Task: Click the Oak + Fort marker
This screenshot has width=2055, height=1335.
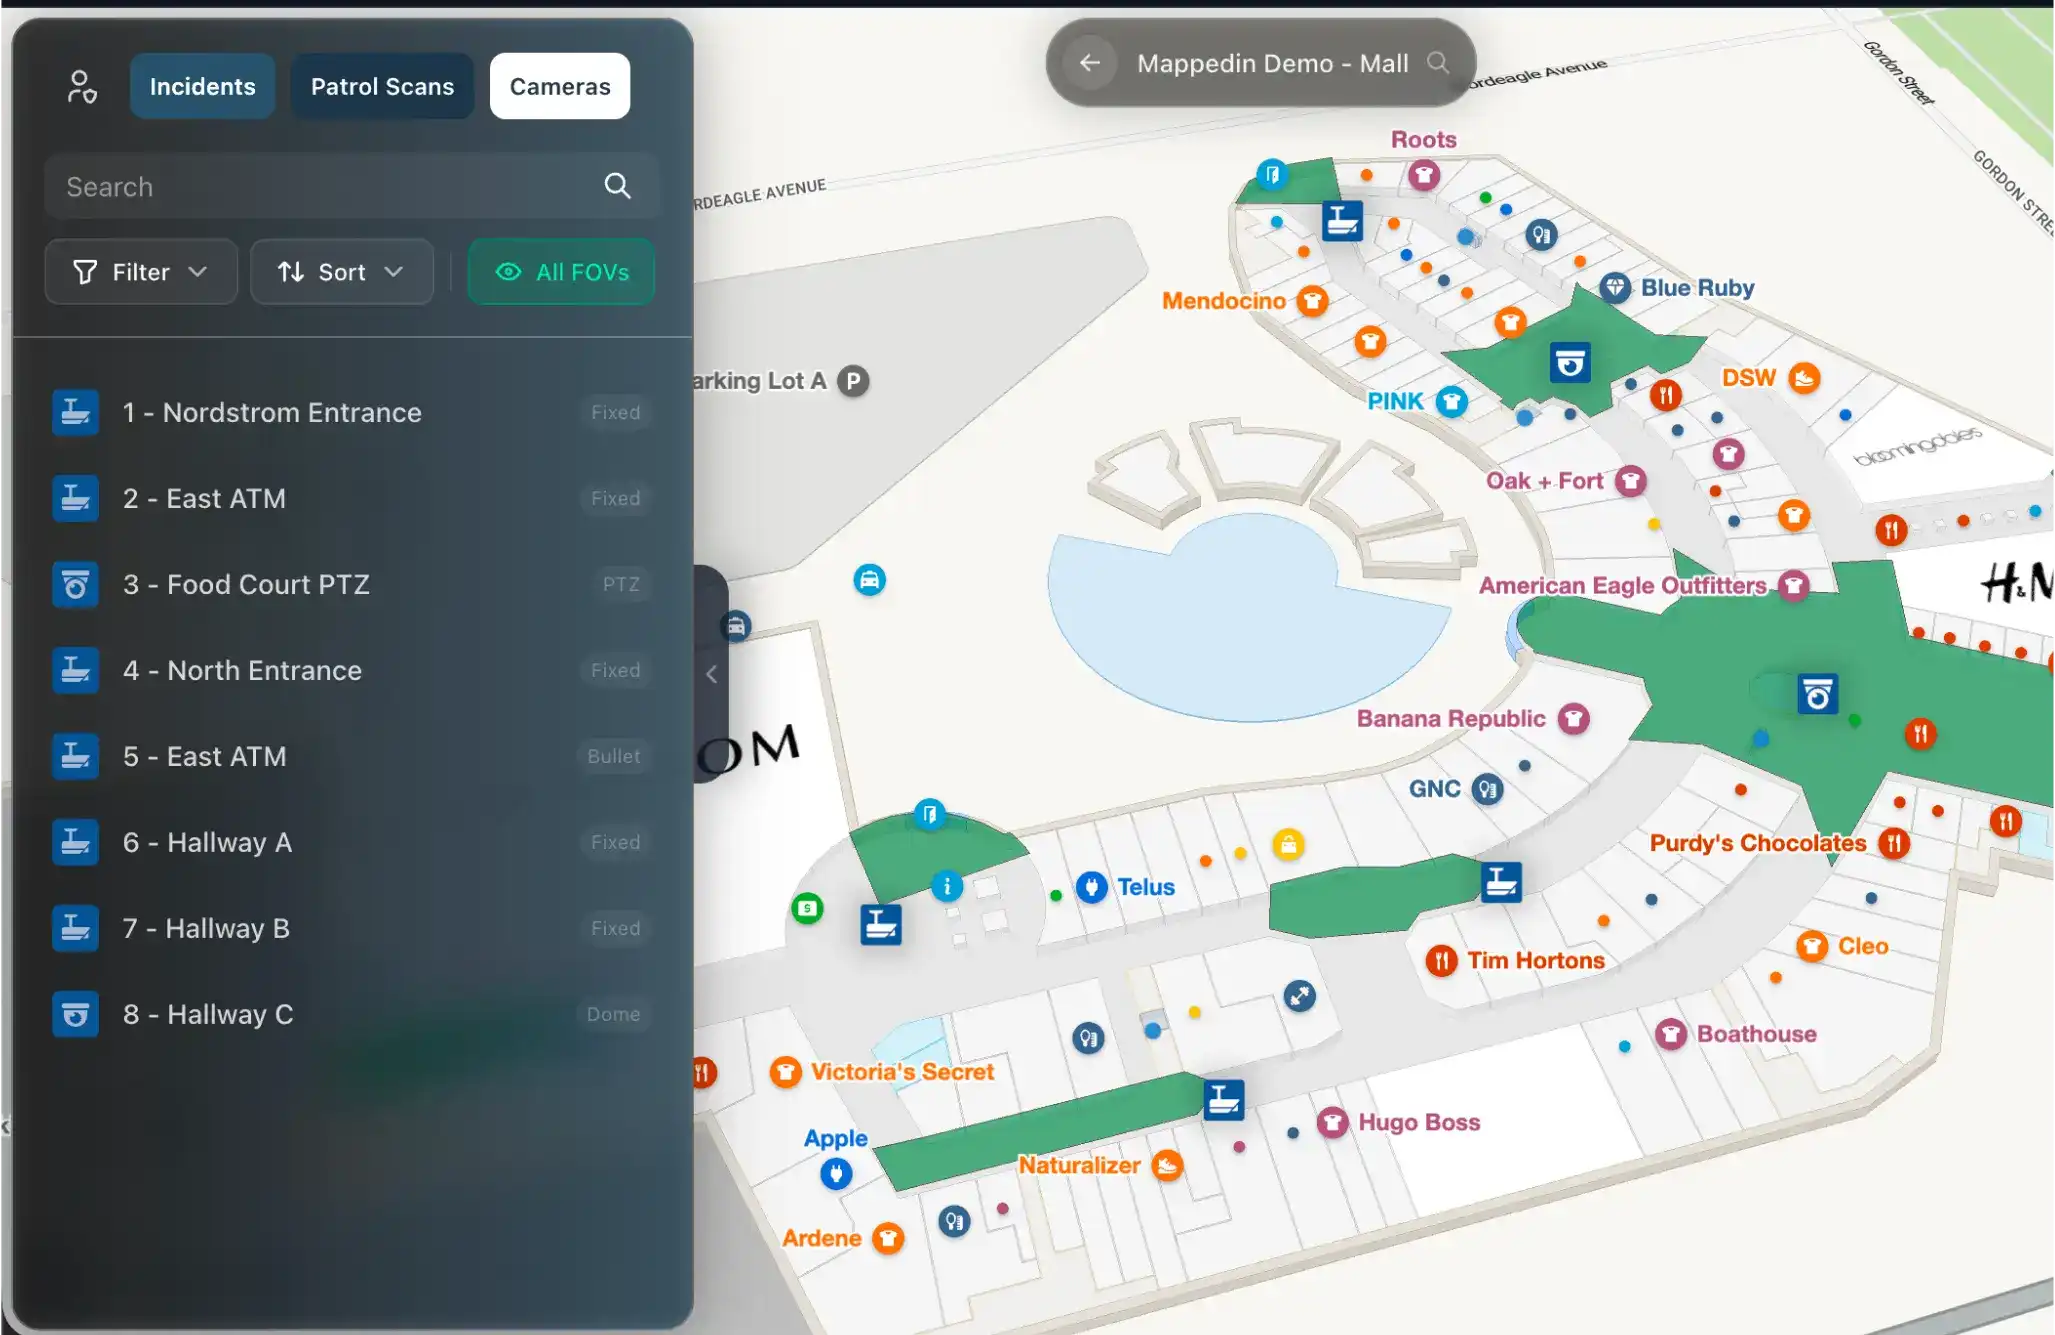Action: 1631,481
